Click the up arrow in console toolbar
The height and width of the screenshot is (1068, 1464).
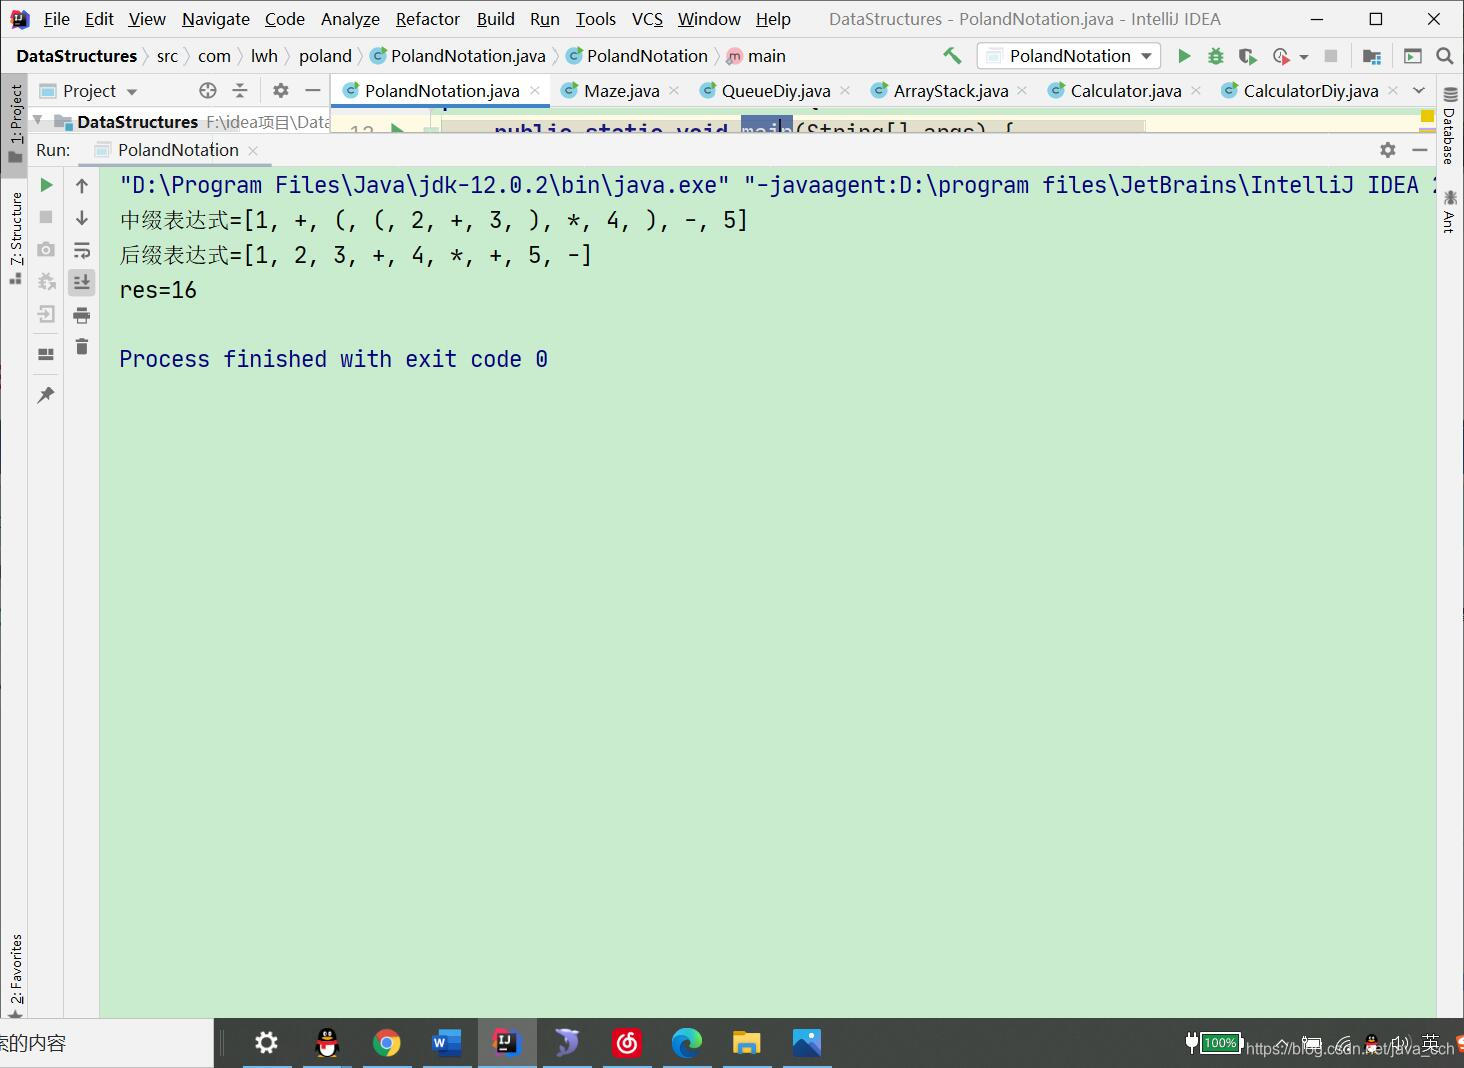pyautogui.click(x=82, y=185)
